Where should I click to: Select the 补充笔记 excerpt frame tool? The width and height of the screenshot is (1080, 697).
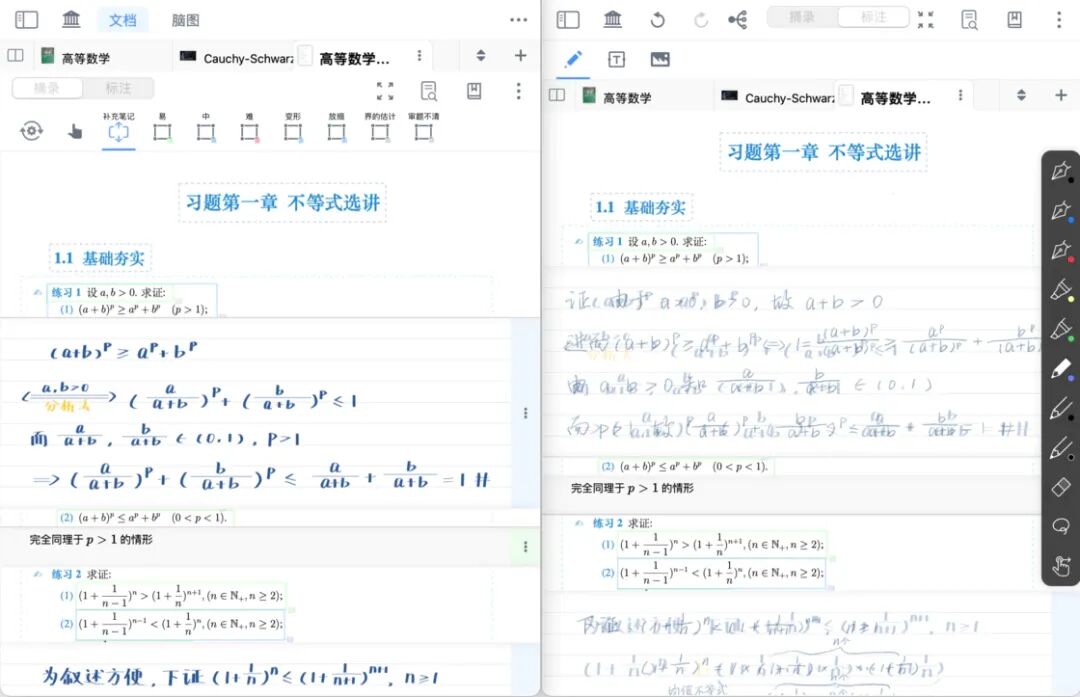click(x=118, y=127)
